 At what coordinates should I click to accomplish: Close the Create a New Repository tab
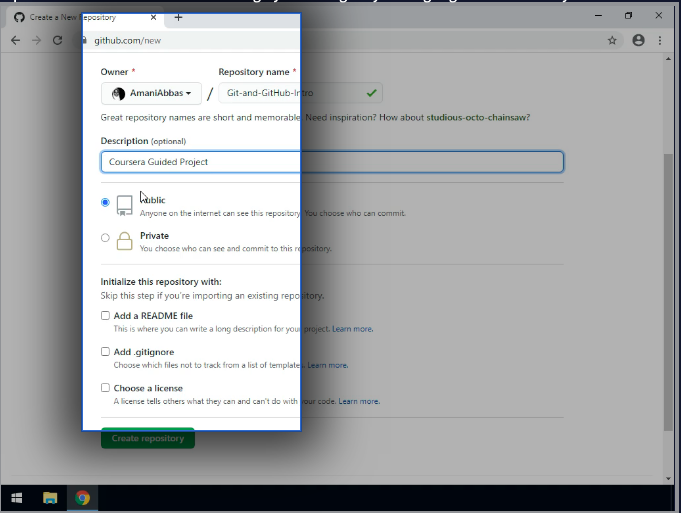click(x=153, y=17)
